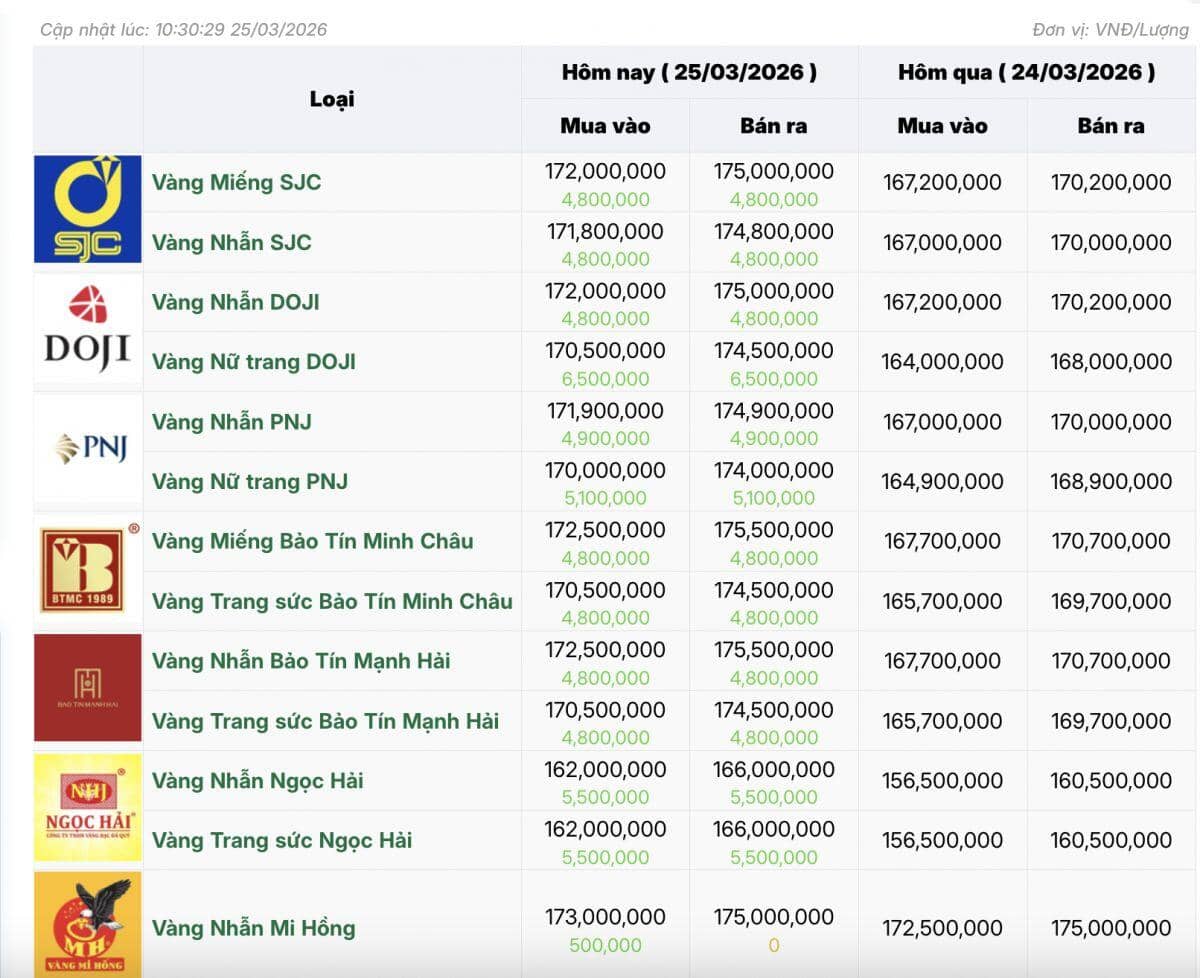Select Vàng Nhẫn SJC yesterday sell price 170,000,000
1200x978 pixels.
1111,243
